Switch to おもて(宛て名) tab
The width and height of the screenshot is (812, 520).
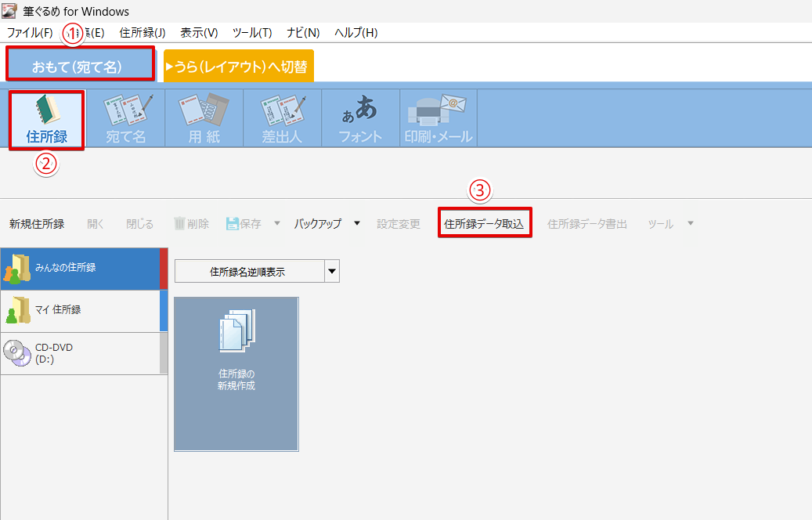[80, 64]
